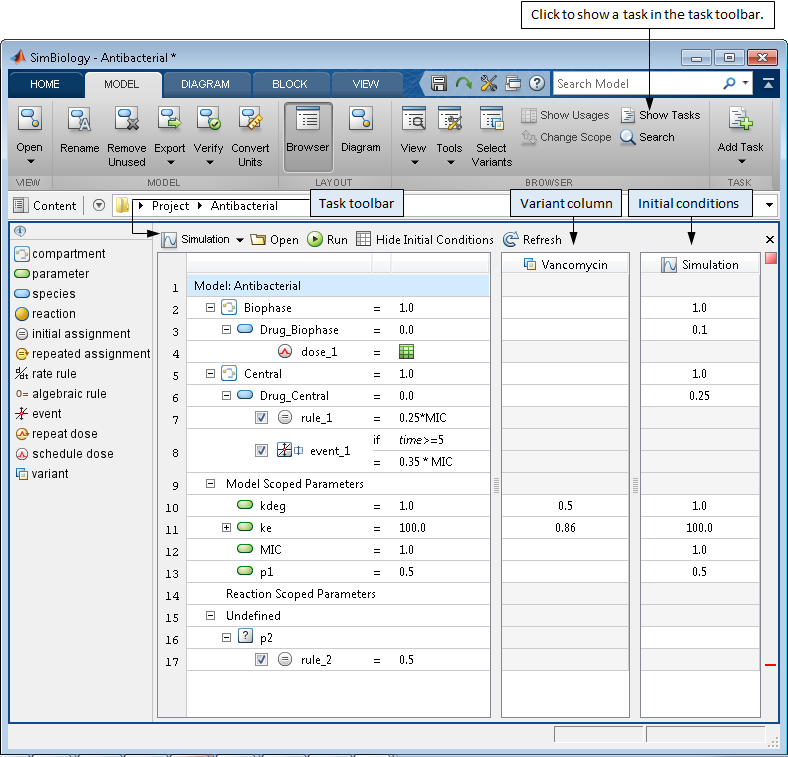Select reaction in block palette
Screen dimensions: 788x757
coord(46,314)
